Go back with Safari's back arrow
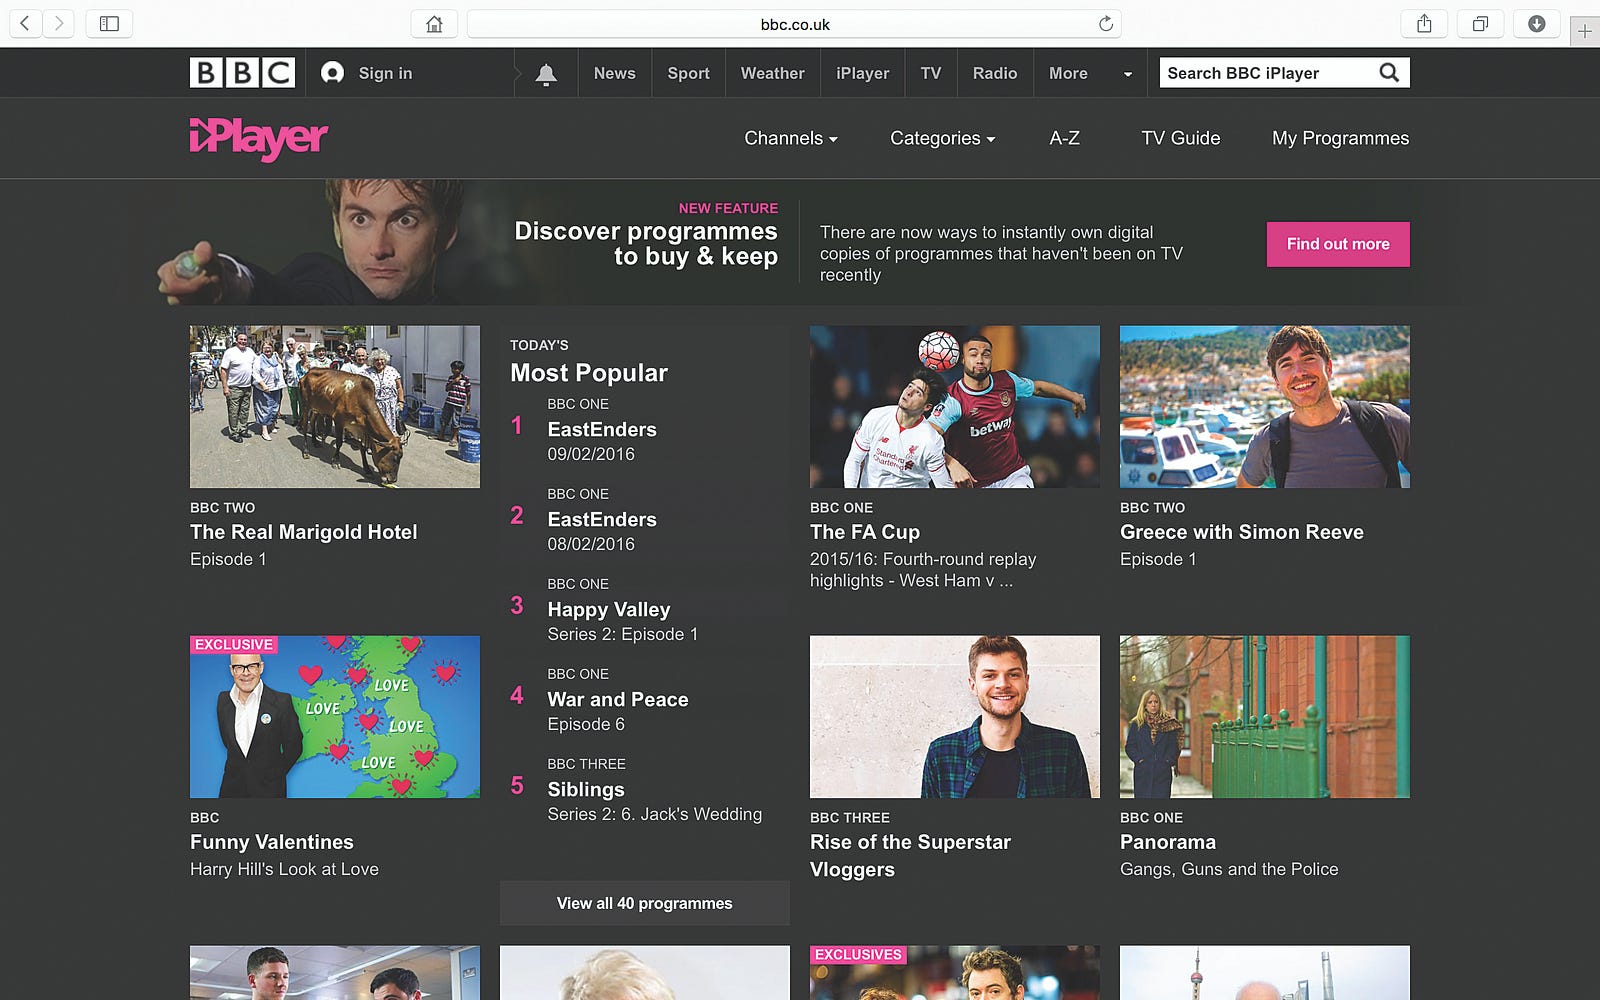The height and width of the screenshot is (1000, 1600). point(25,23)
